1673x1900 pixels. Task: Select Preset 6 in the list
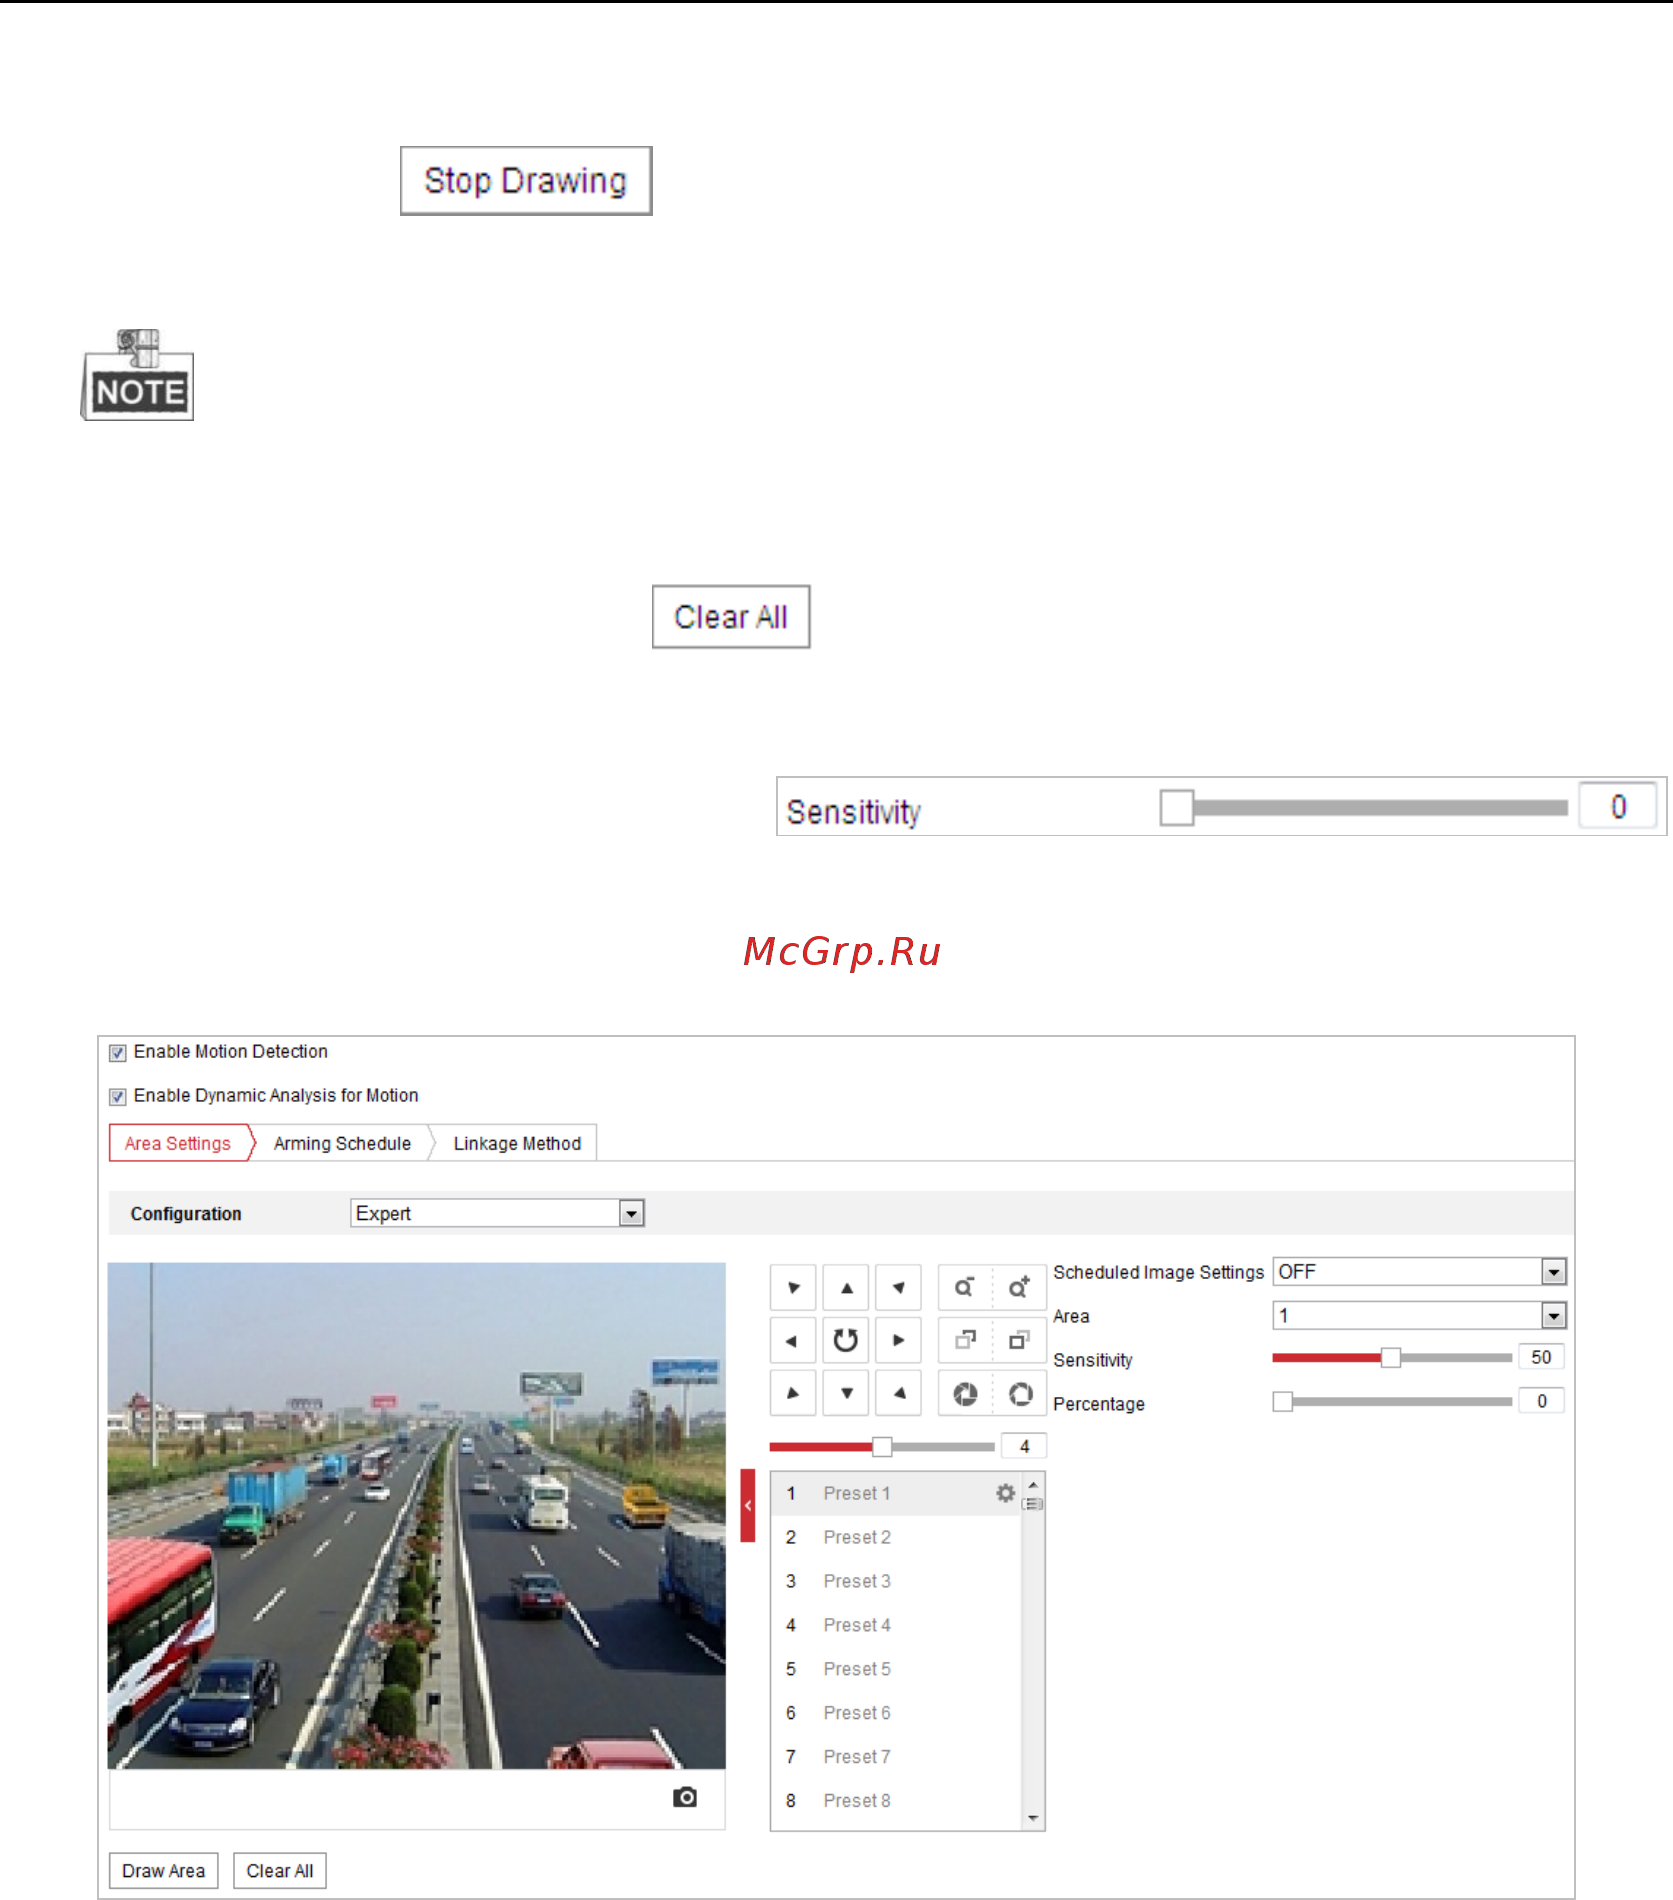click(896, 1714)
